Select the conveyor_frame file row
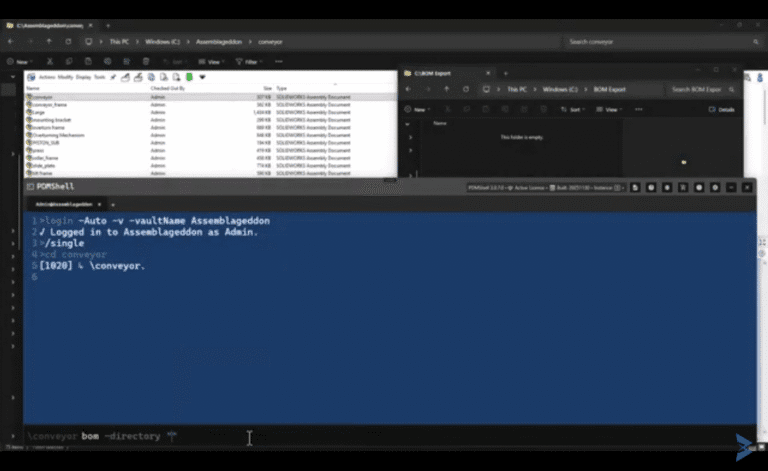 tap(211, 105)
